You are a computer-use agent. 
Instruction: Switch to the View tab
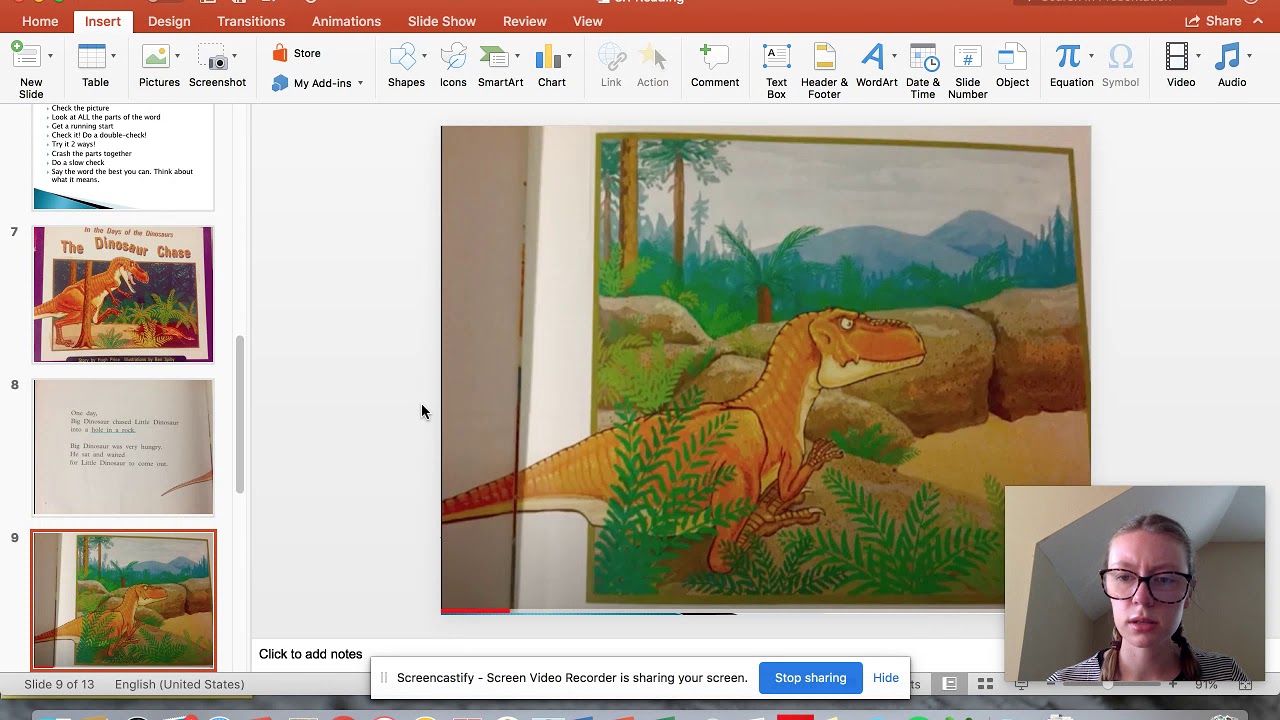pyautogui.click(x=588, y=21)
